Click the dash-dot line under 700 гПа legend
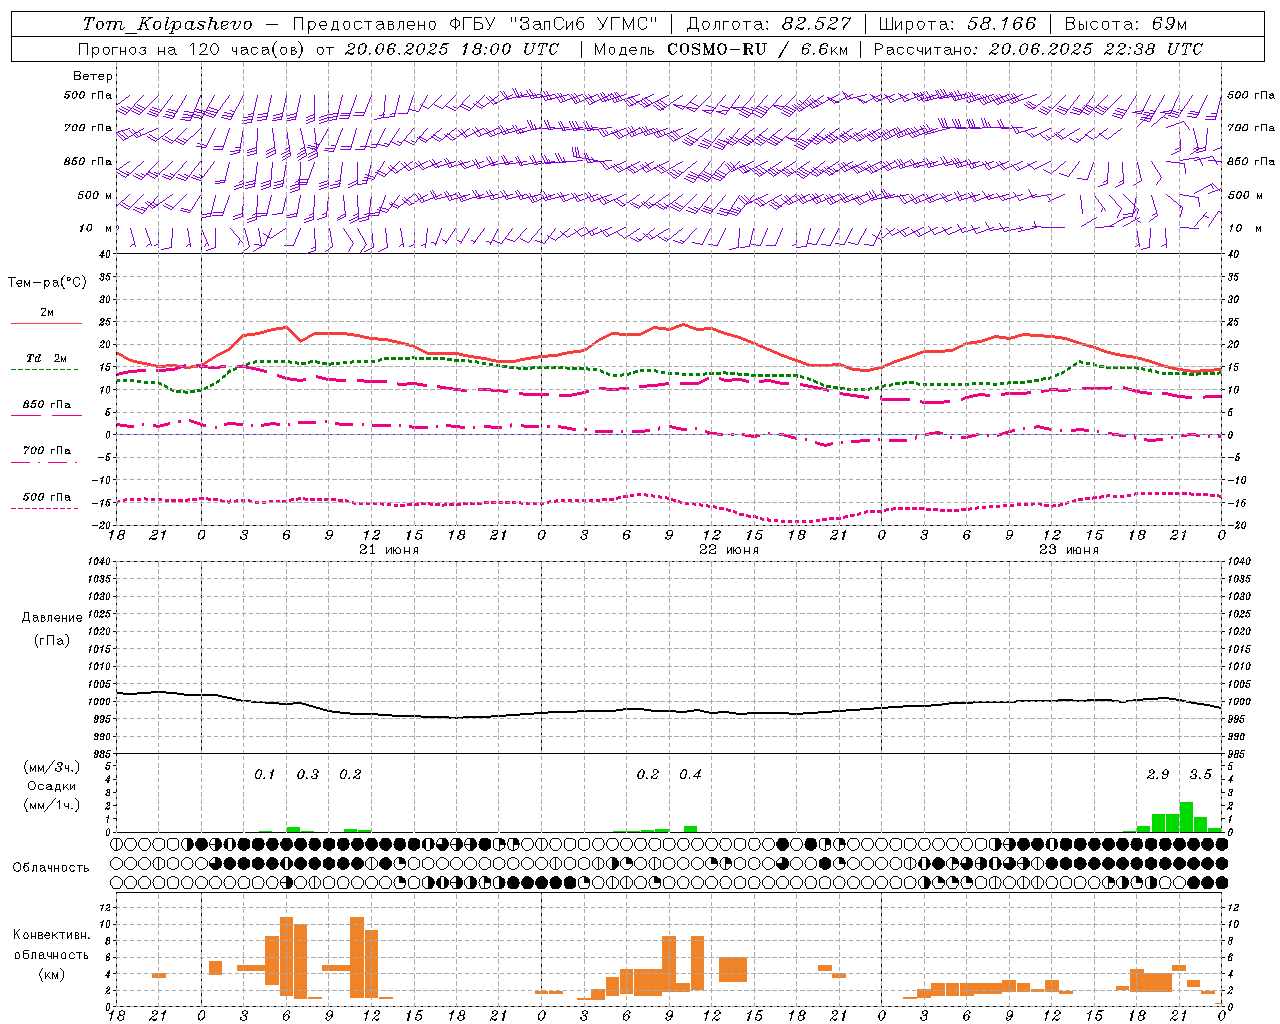 click(44, 463)
